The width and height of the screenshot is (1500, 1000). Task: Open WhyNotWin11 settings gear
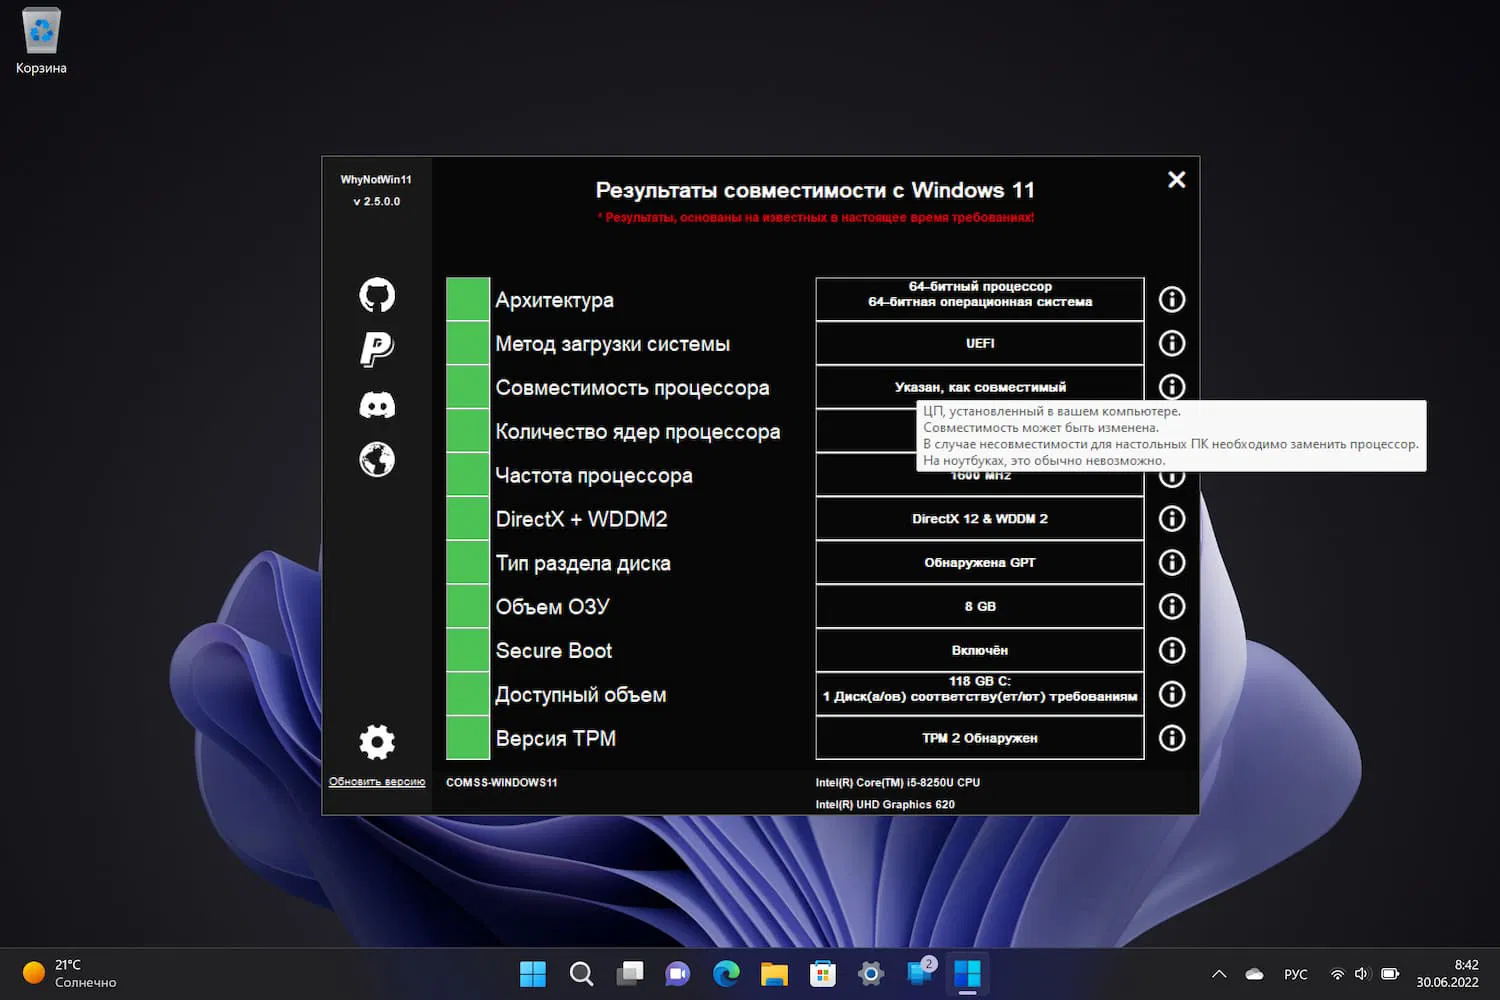point(377,742)
